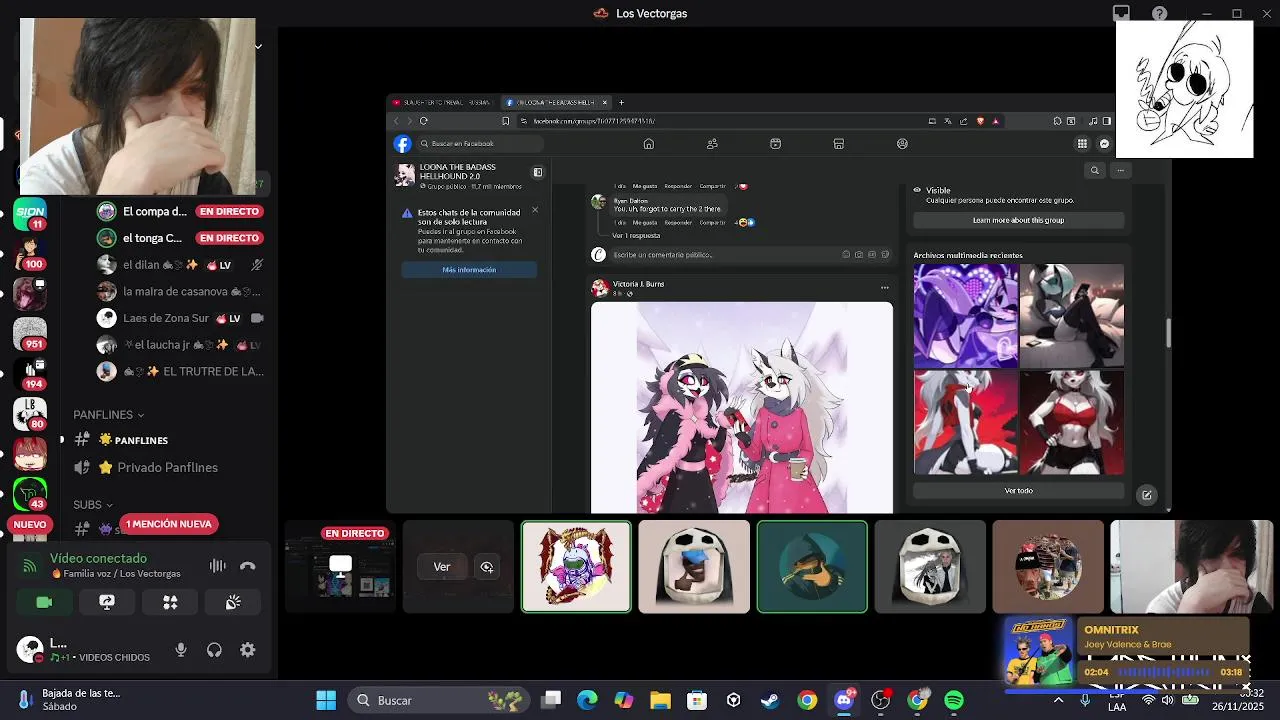Dismiss the community chats notice

pyautogui.click(x=534, y=210)
